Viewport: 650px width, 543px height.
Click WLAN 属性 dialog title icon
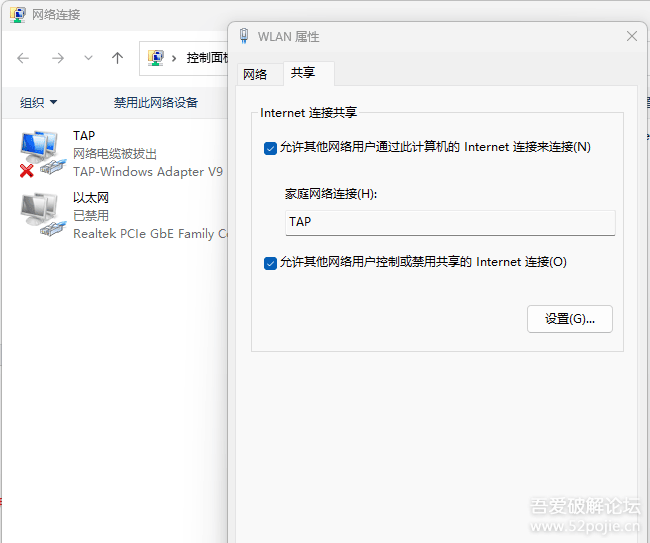[244, 36]
